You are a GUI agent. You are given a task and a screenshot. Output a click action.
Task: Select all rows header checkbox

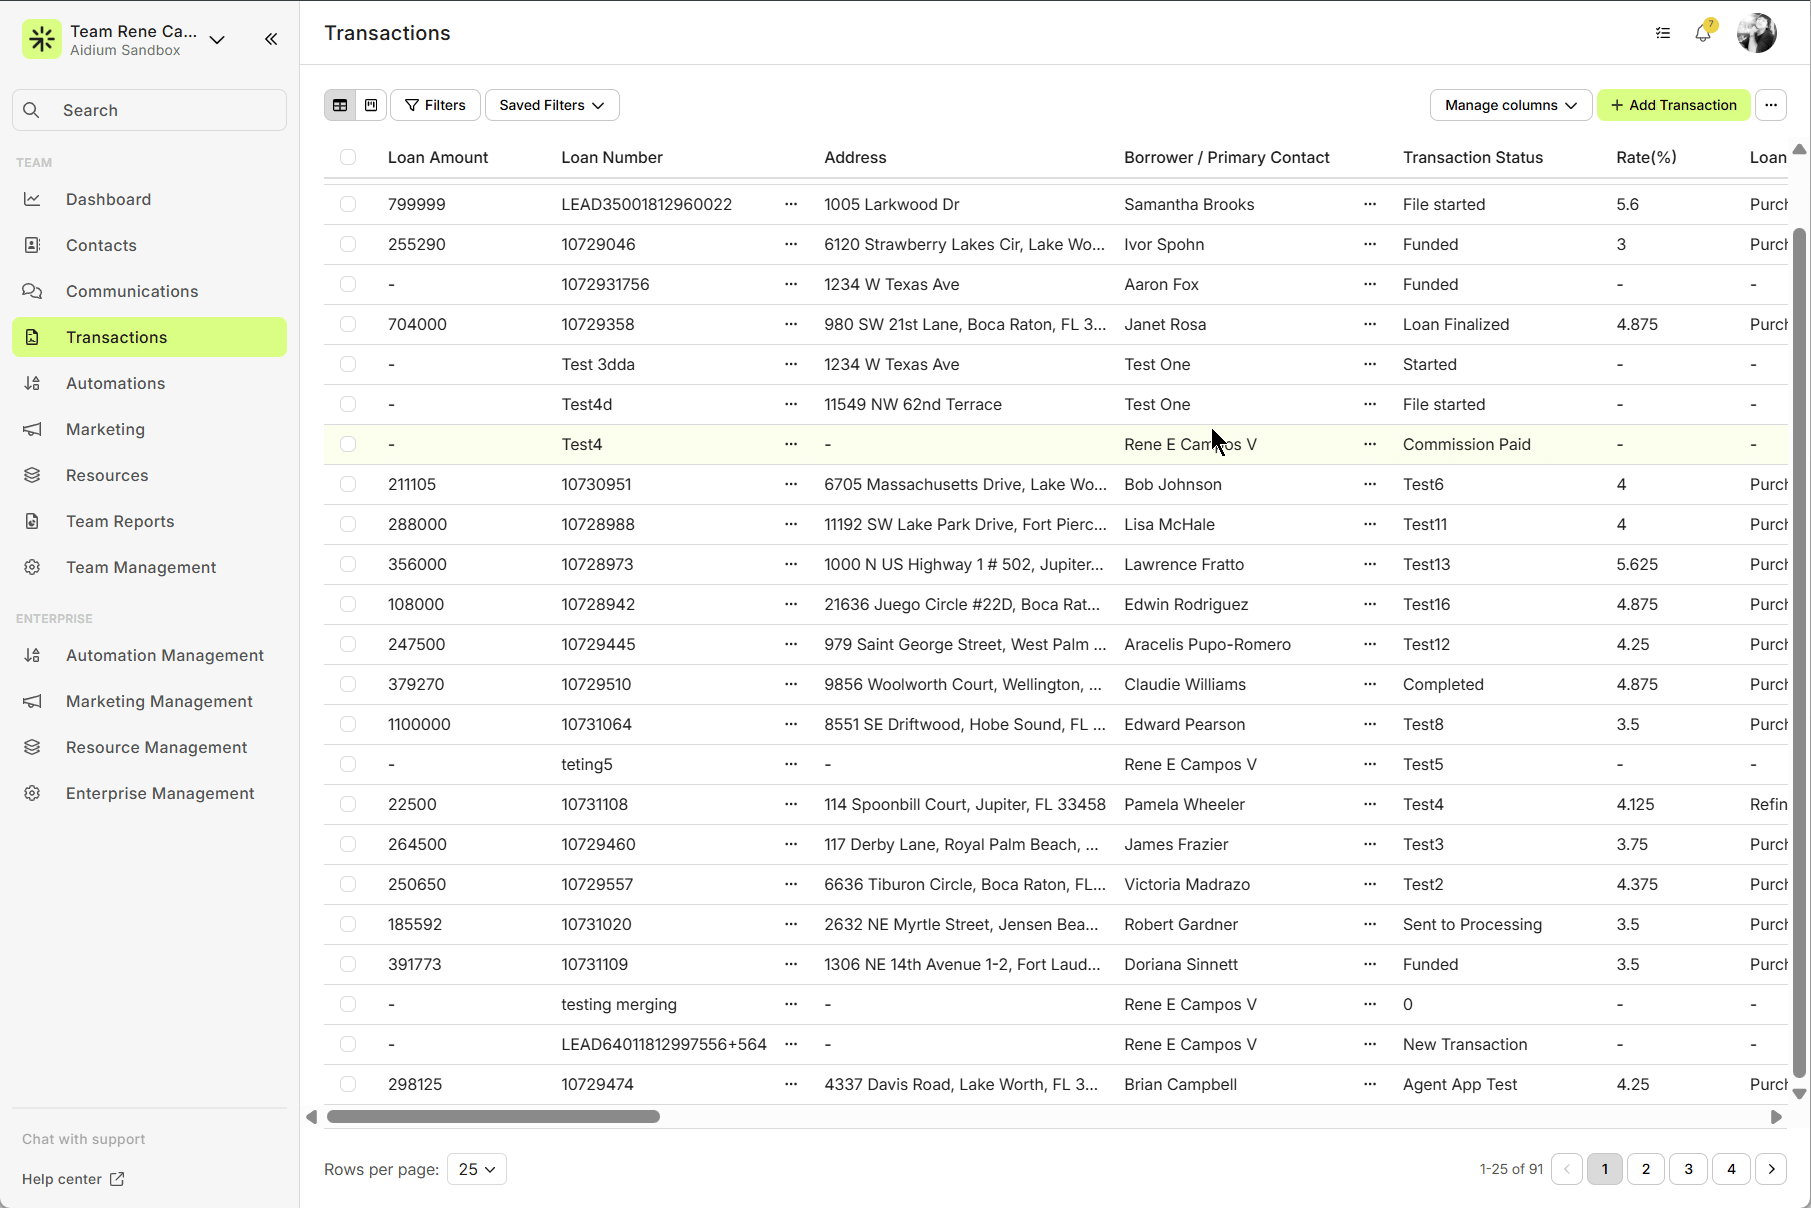tap(348, 157)
